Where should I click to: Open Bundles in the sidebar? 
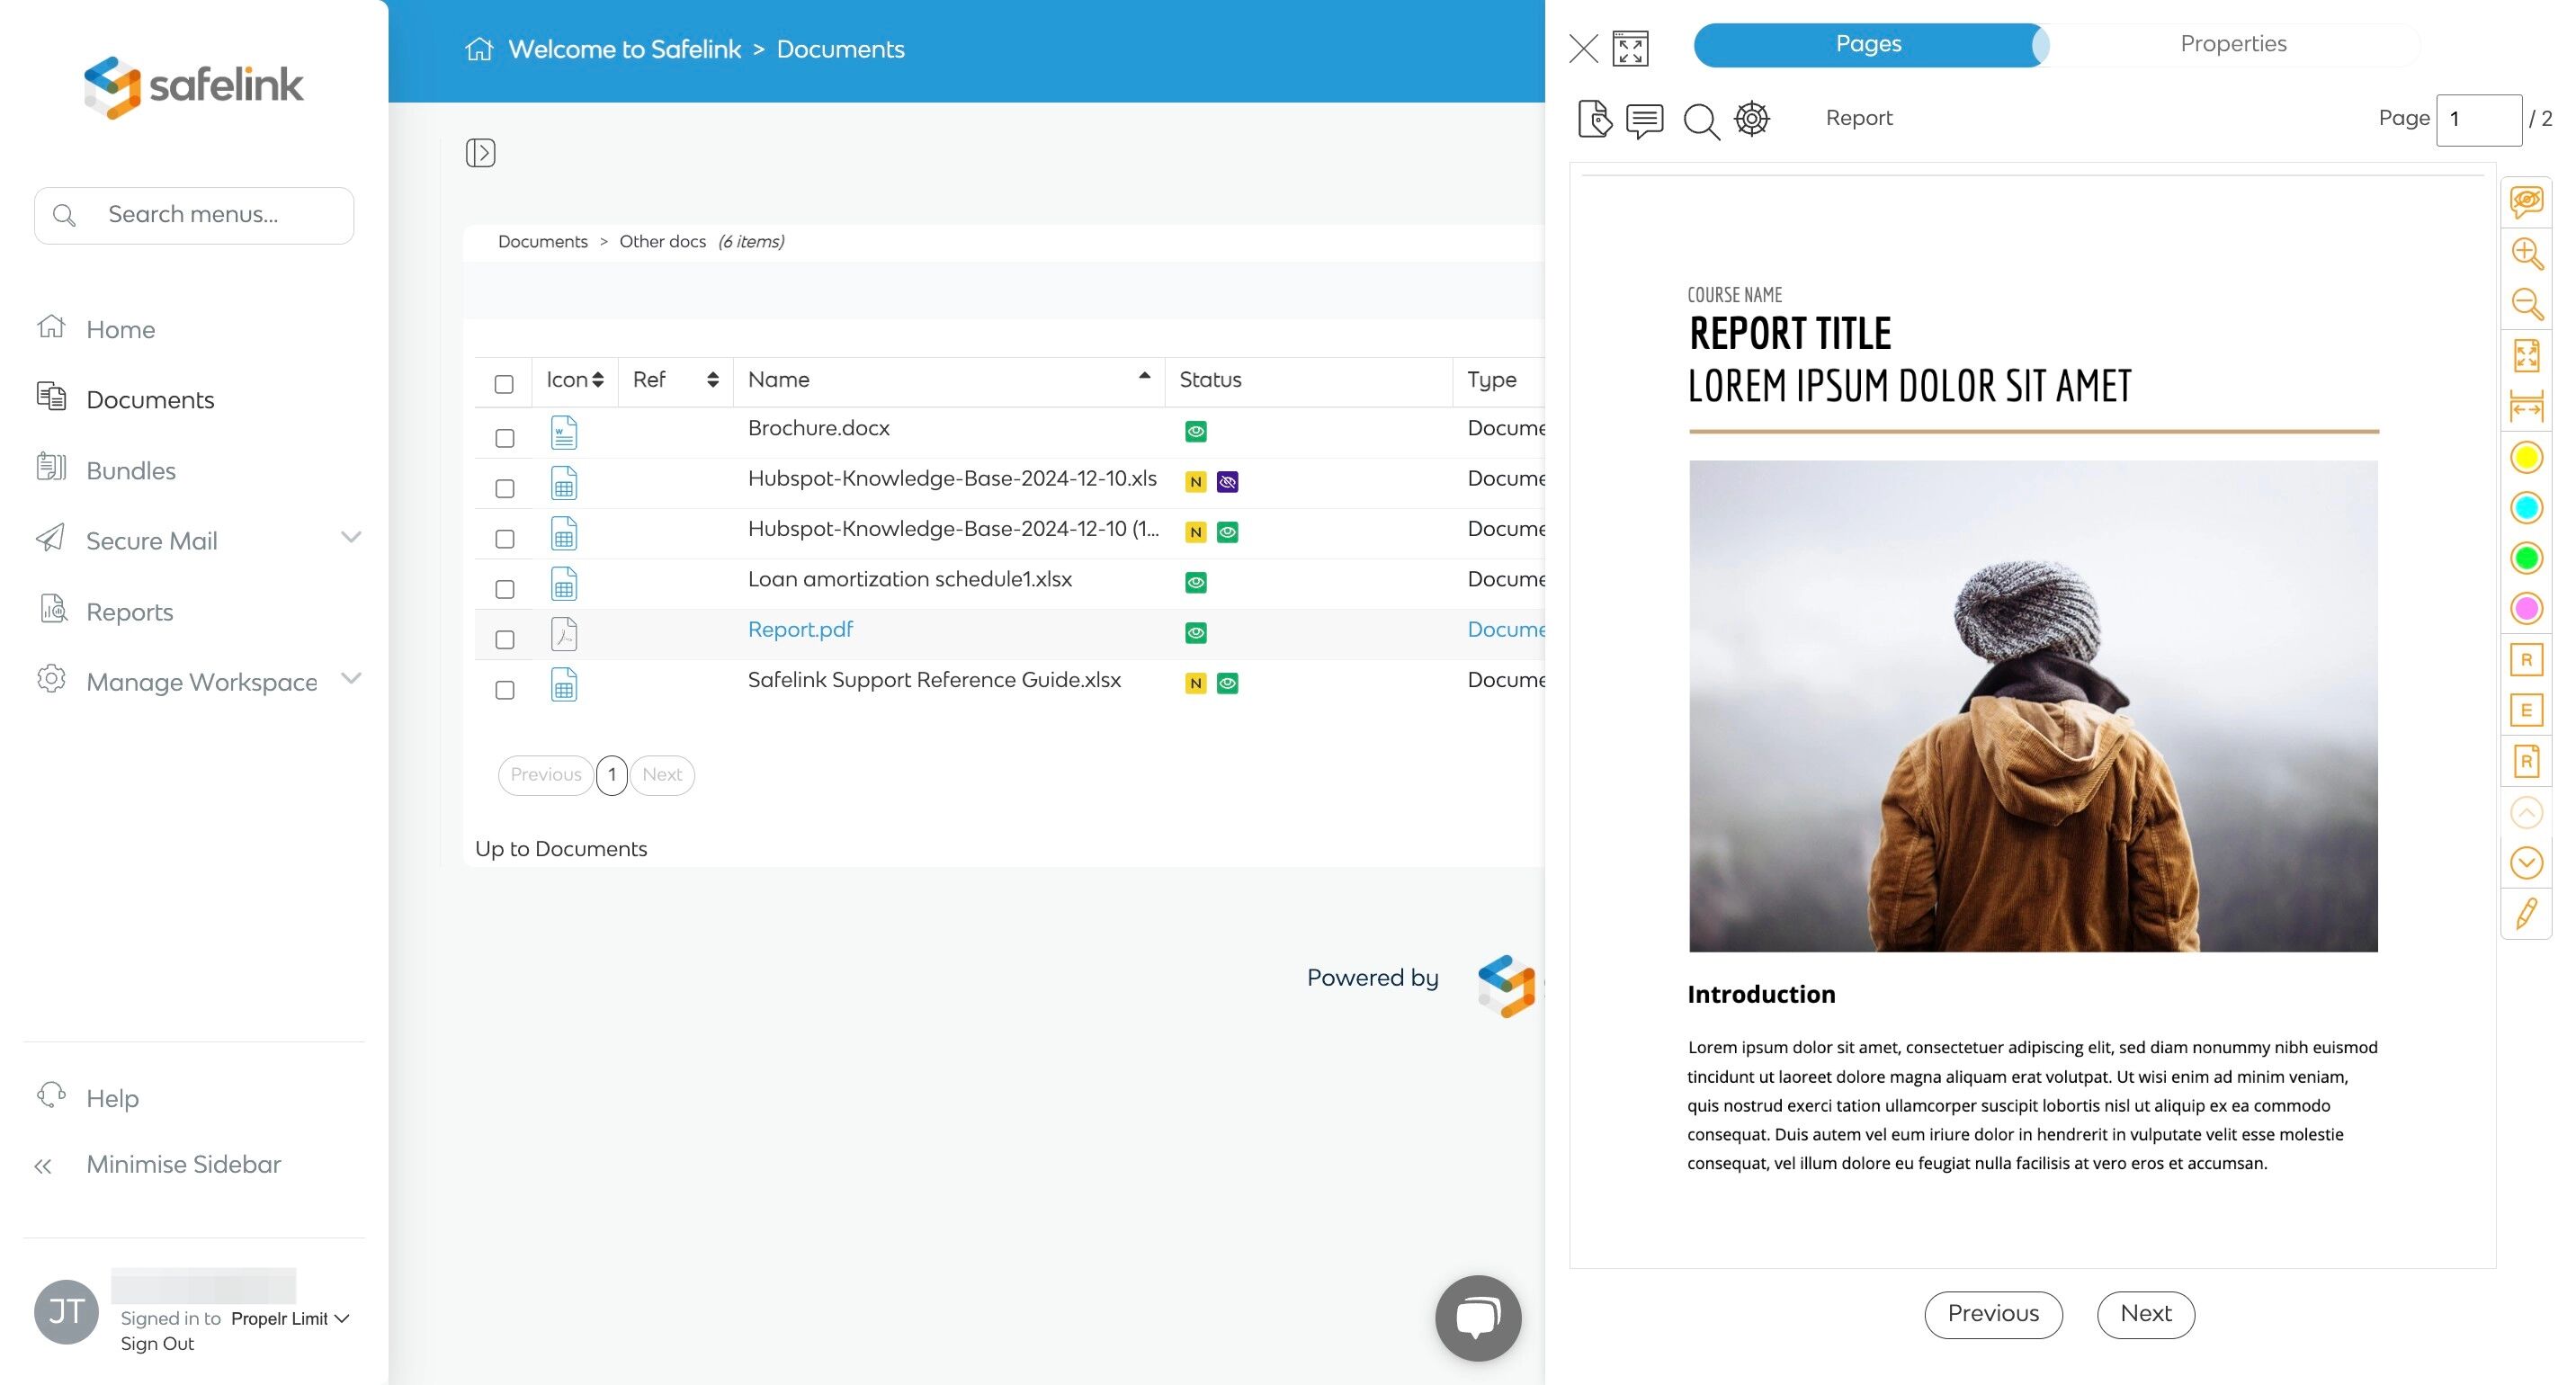[x=130, y=470]
